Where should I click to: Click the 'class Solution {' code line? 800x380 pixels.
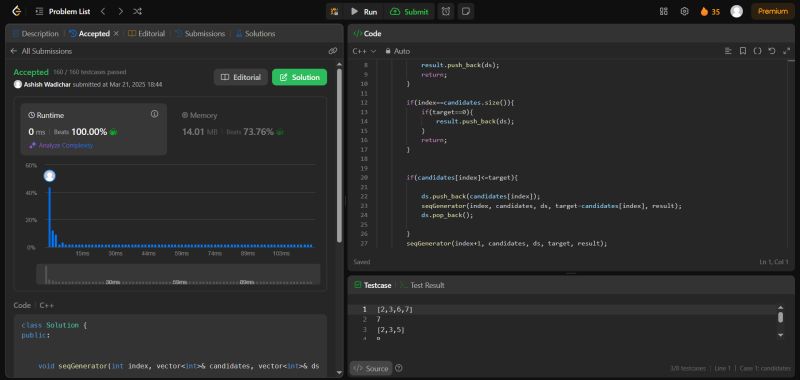pos(54,325)
